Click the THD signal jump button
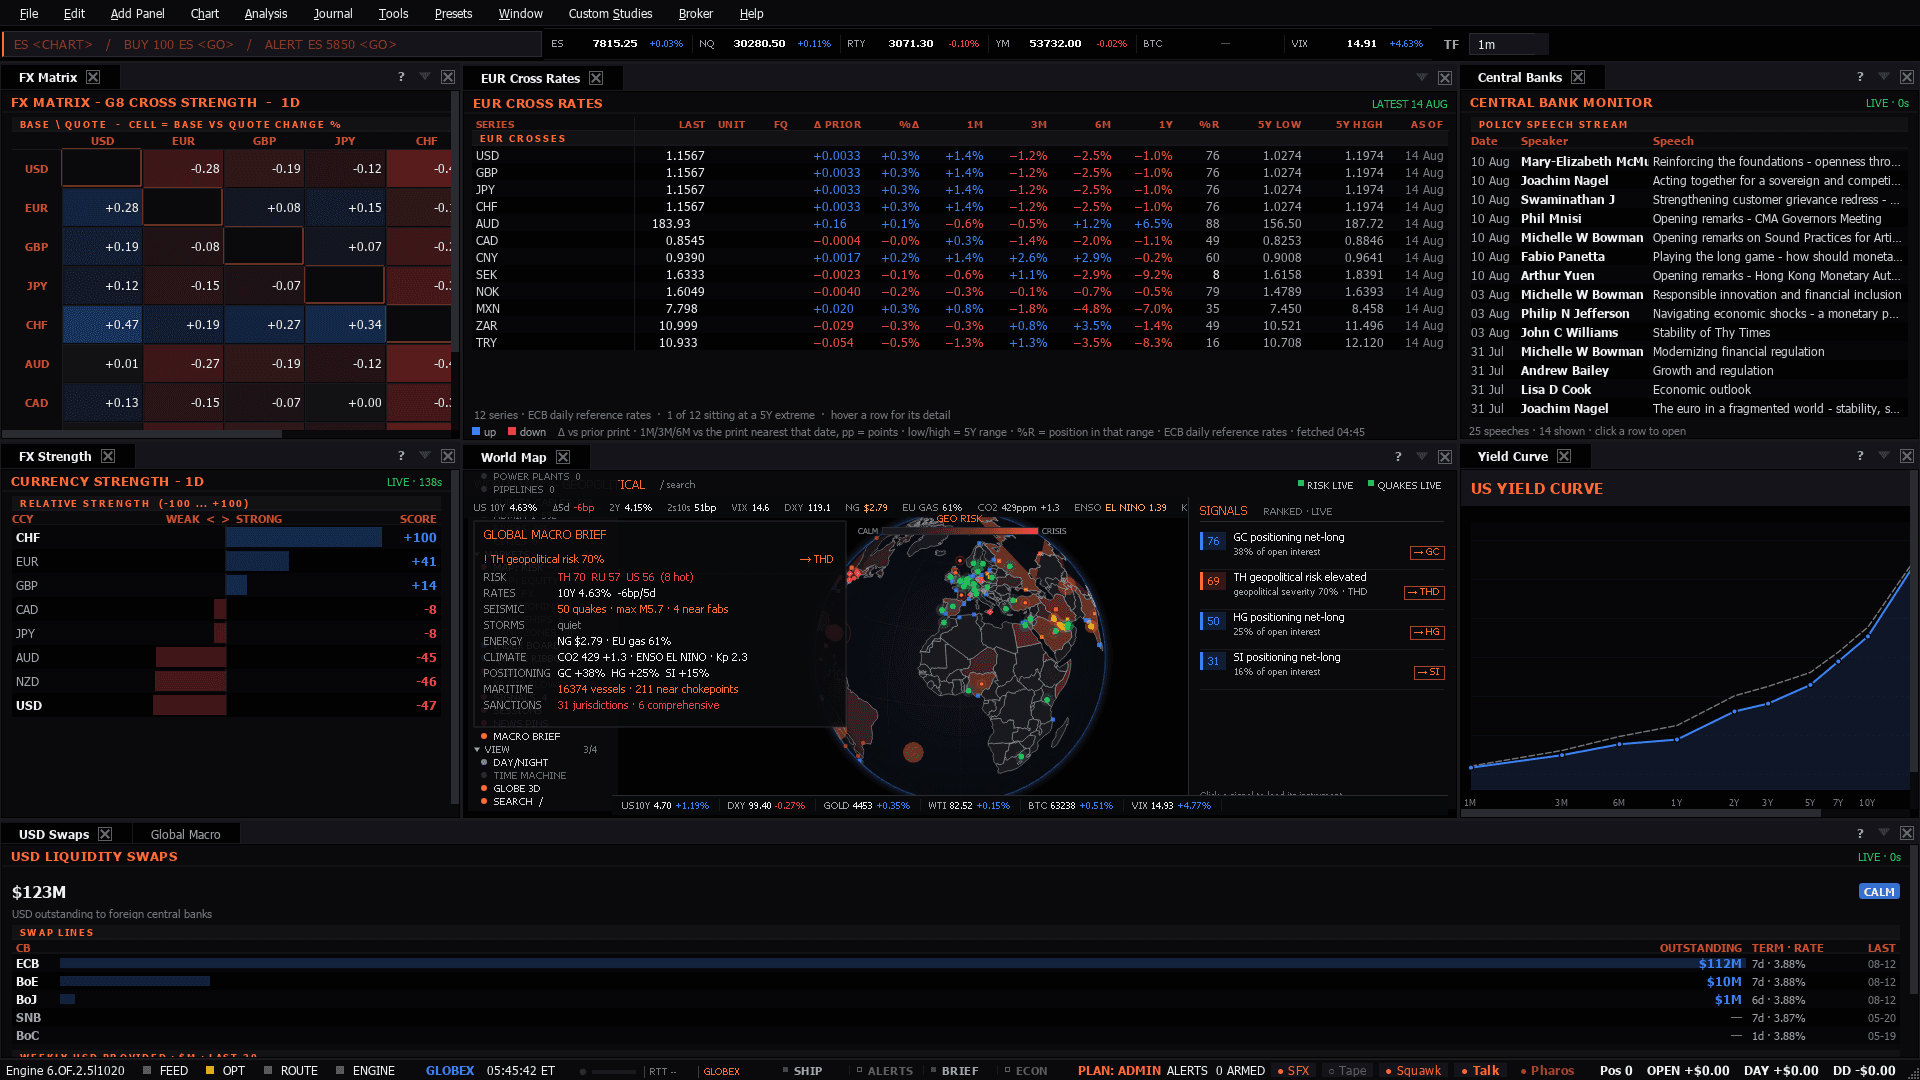Image resolution: width=1920 pixels, height=1080 pixels. [x=1424, y=592]
